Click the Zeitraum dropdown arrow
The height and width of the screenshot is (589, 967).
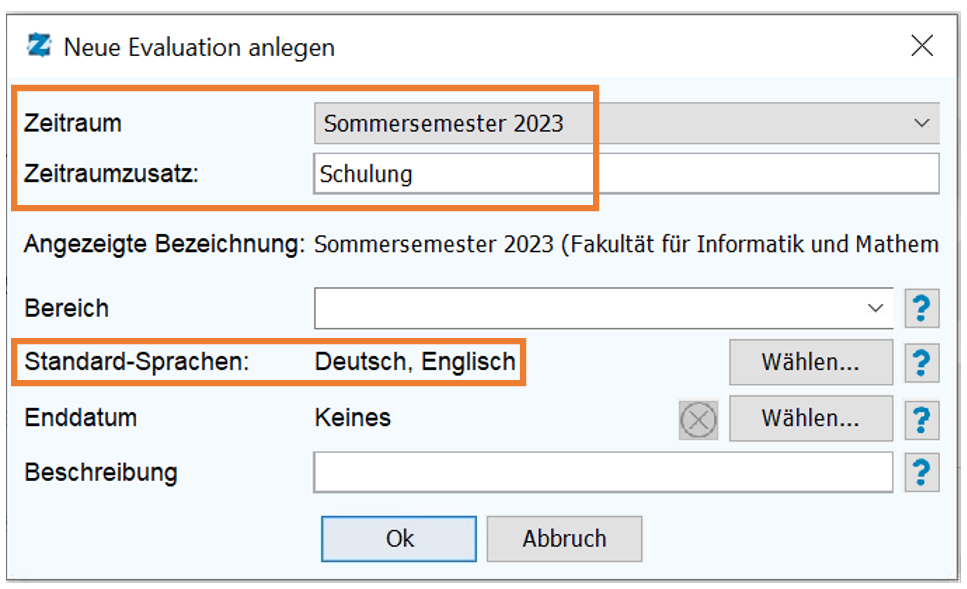921,123
